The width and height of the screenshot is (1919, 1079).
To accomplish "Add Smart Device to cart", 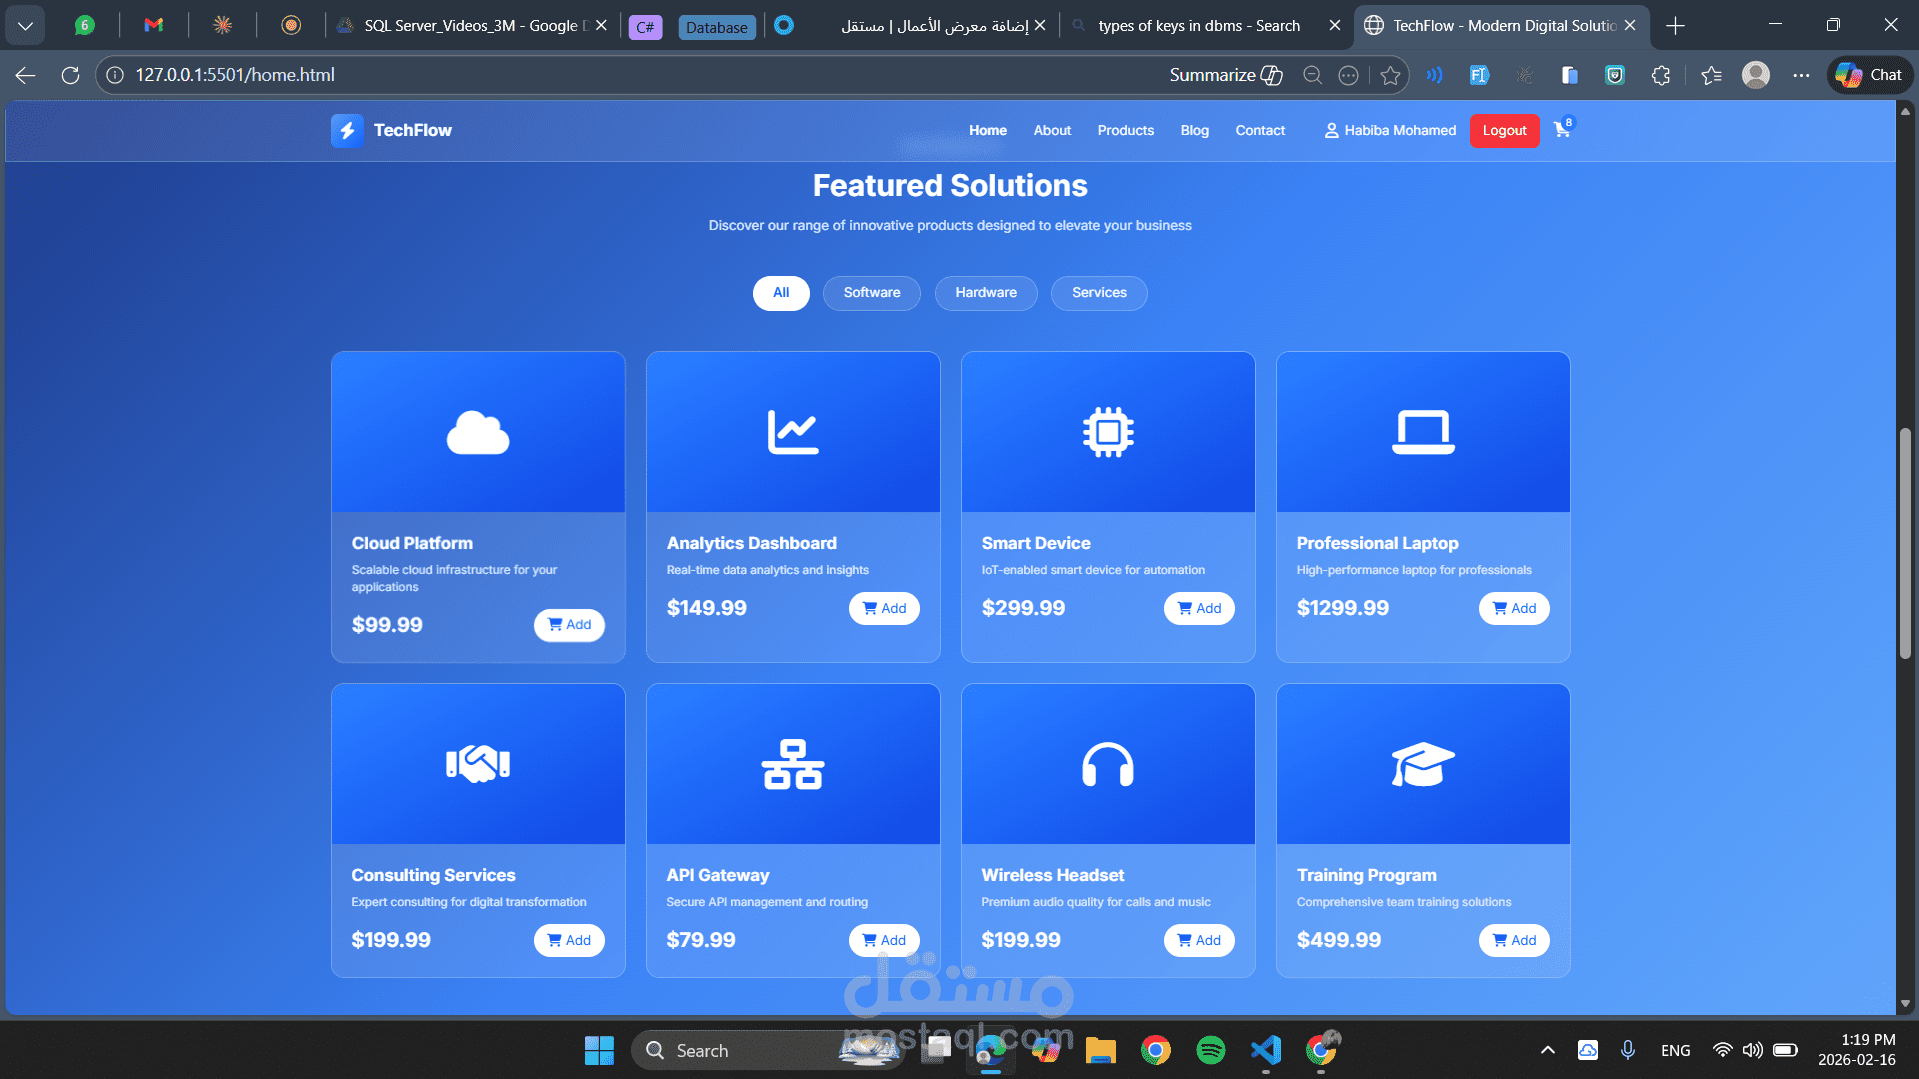I will [x=1199, y=608].
